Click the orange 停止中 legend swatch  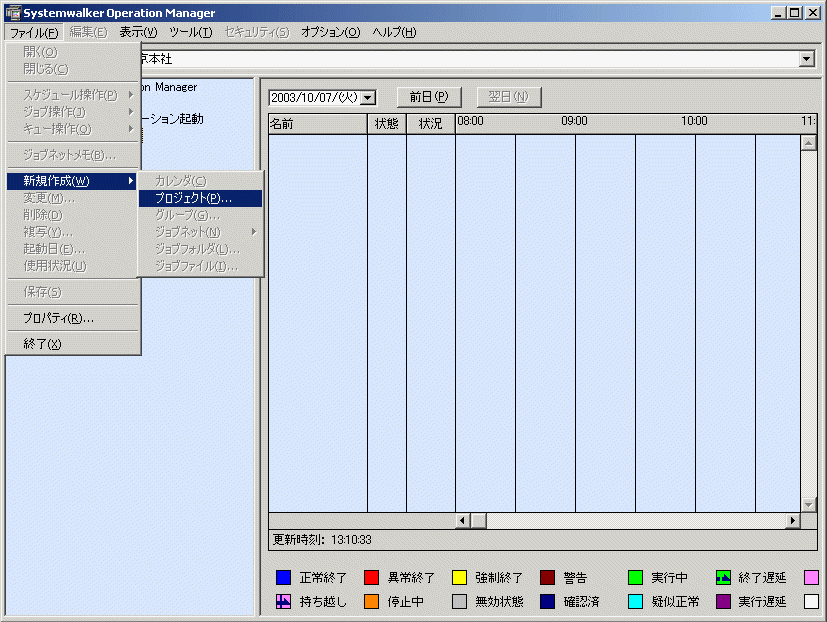click(x=371, y=601)
